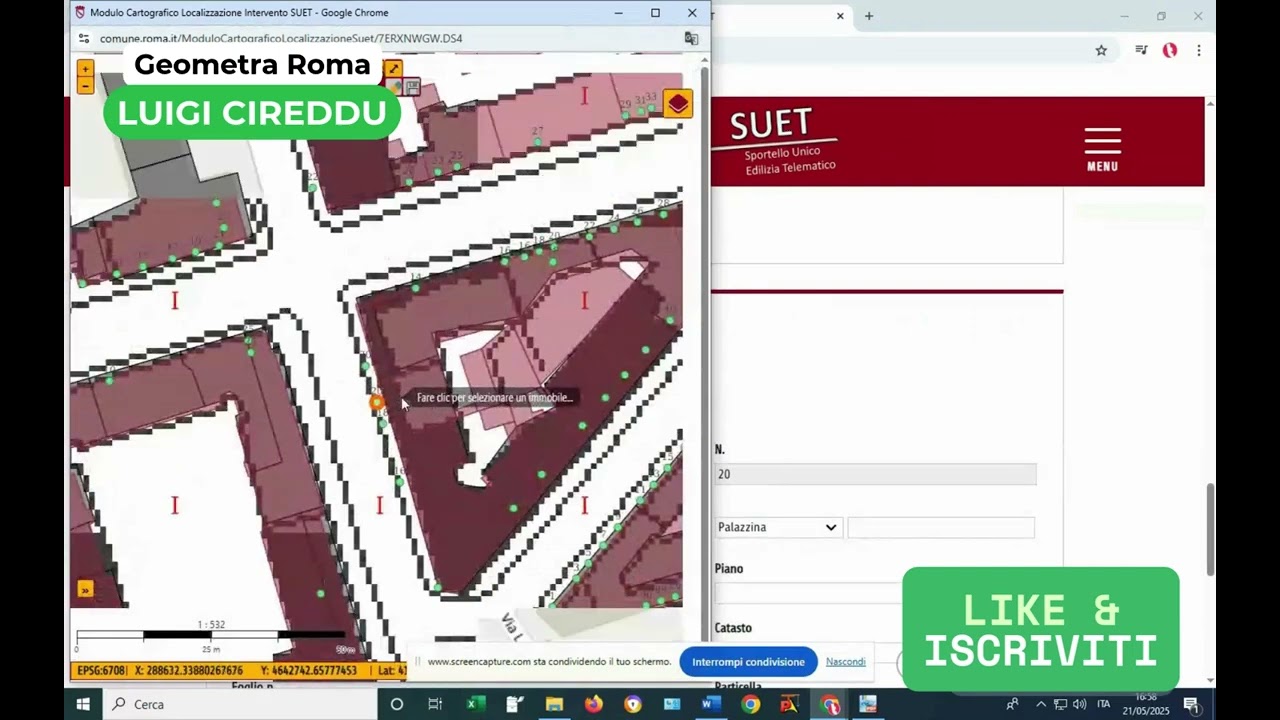This screenshot has height=720, width=1280.
Task: Click the Y: 4642742.65777453 coordinate readout
Action: tap(308, 670)
